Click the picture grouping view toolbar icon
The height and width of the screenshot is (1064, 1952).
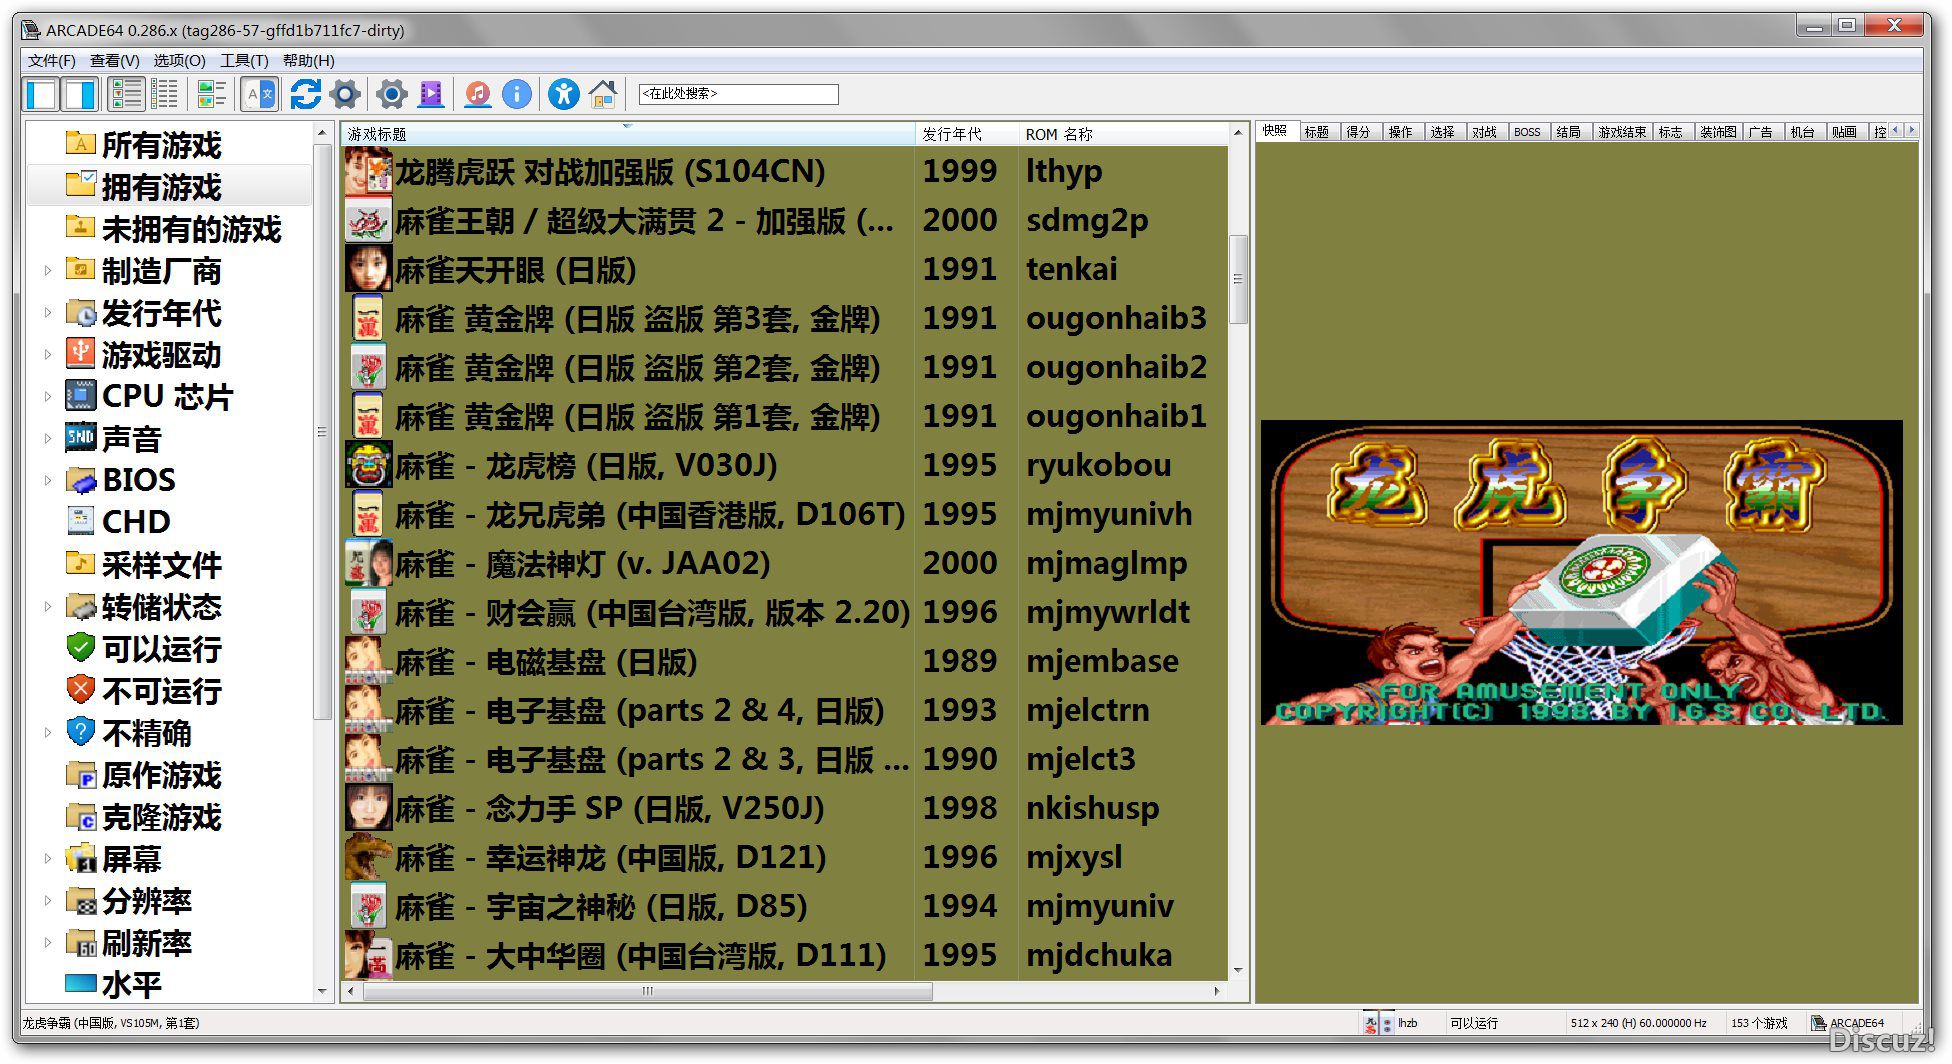pos(211,95)
